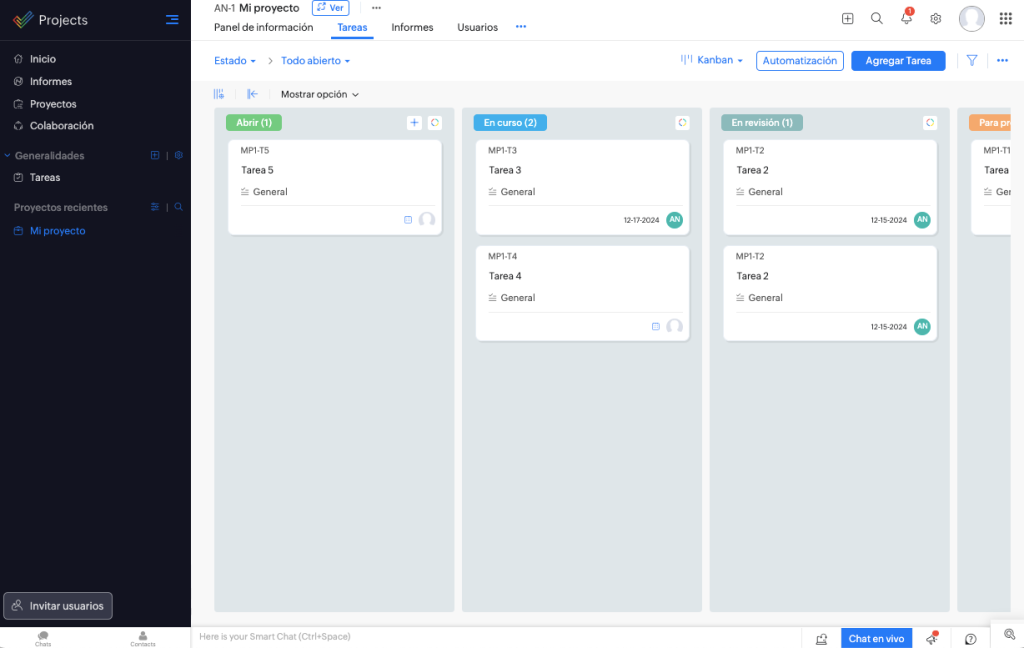Screen dimensions: 1024x648
Task: Click the notifications bell icon
Action: [906, 18]
